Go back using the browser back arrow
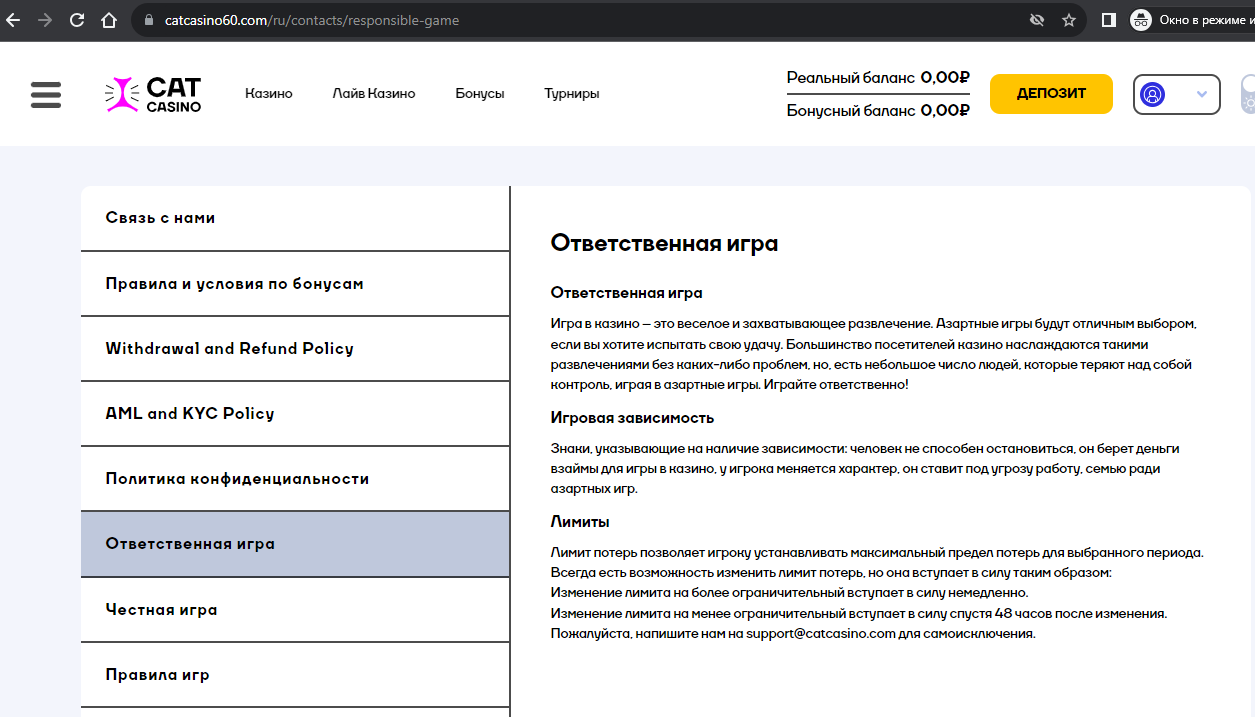Screen dimensions: 1255x717 [13, 19]
